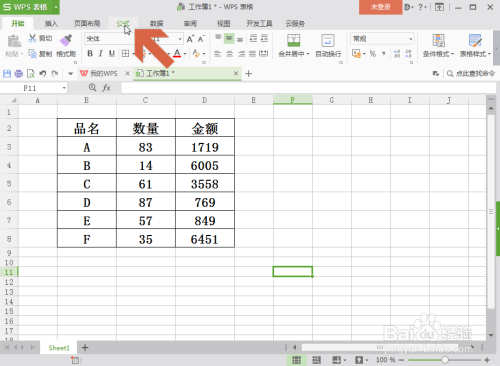Toggle top vertical alignment
Viewport: 500px width, 366px height.
click(x=218, y=38)
